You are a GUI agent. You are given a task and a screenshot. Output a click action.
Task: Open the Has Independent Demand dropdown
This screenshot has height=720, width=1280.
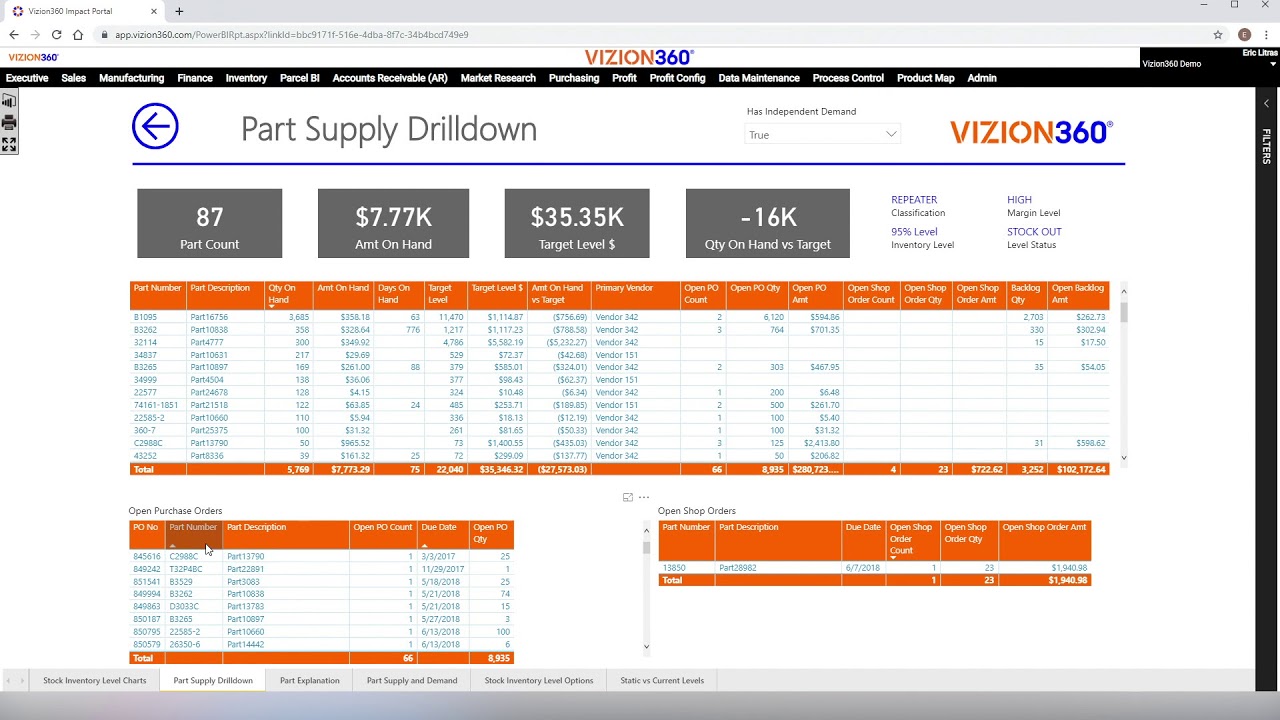click(x=822, y=134)
